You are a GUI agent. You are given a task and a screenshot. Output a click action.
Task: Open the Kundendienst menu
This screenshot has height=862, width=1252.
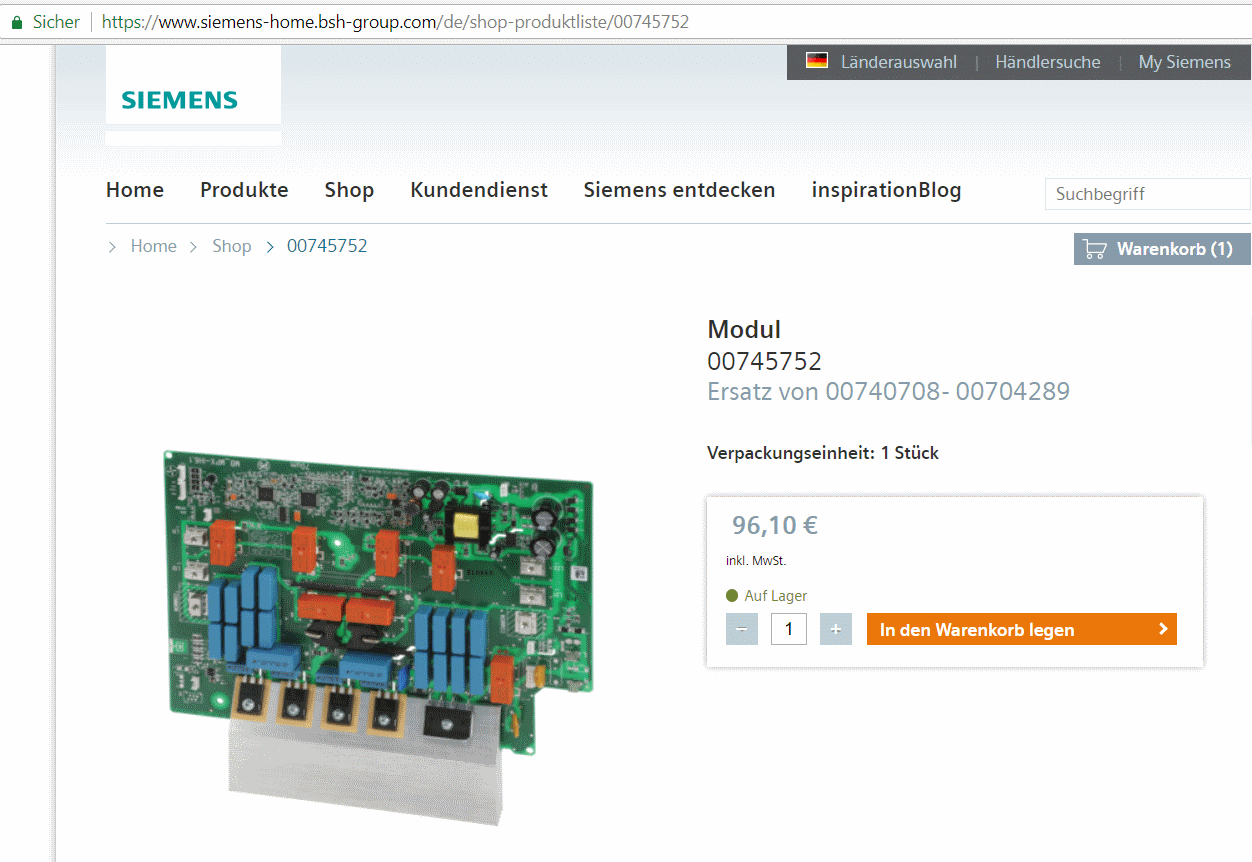479,190
